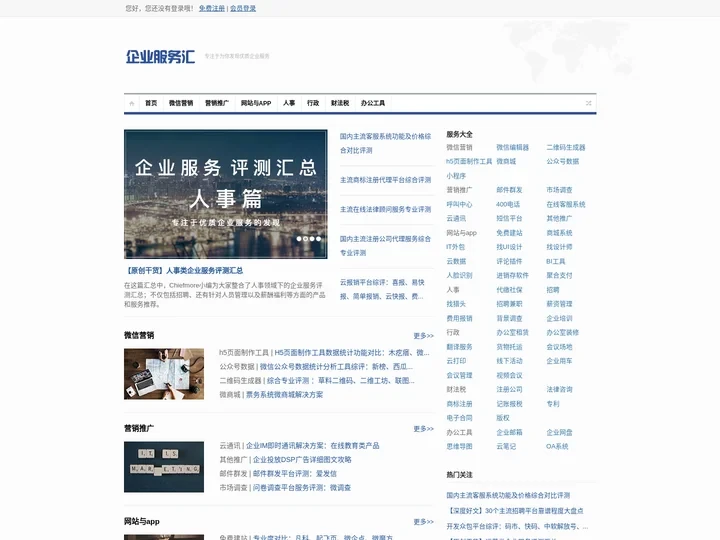Open the 微信营销 navigation menu
Image resolution: width=720 pixels, height=540 pixels.
point(181,103)
